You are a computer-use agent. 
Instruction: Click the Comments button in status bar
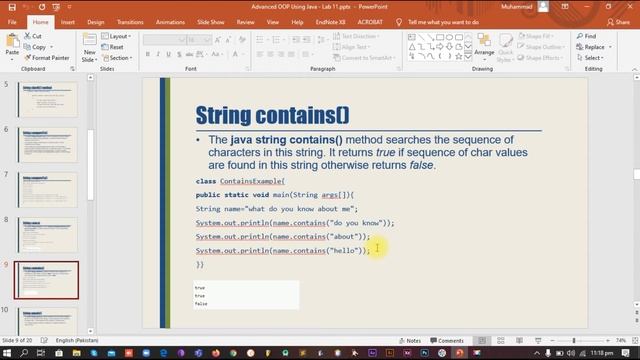pos(447,340)
